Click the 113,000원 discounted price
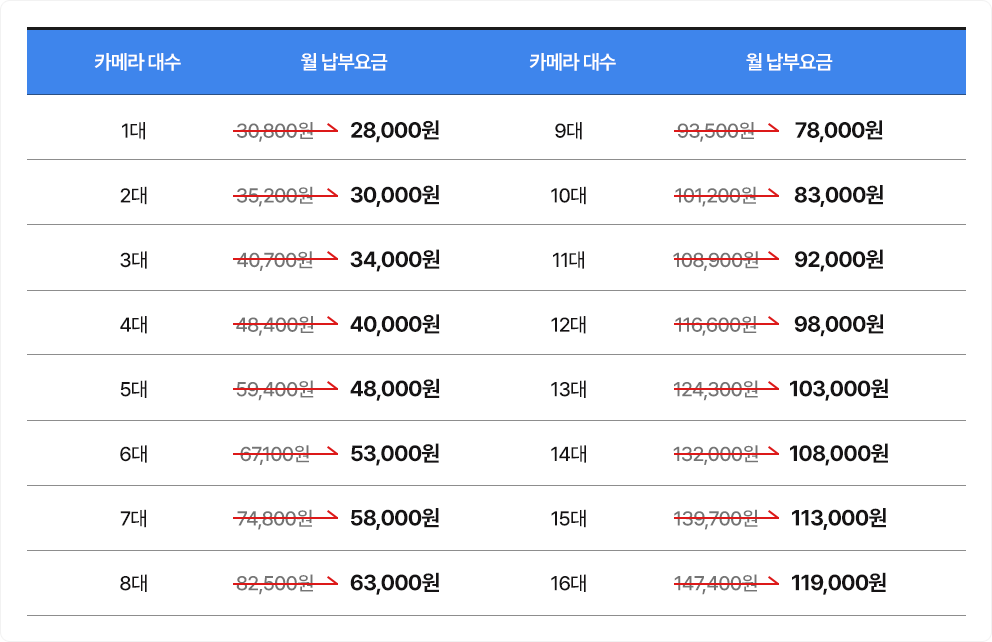 [x=839, y=518]
